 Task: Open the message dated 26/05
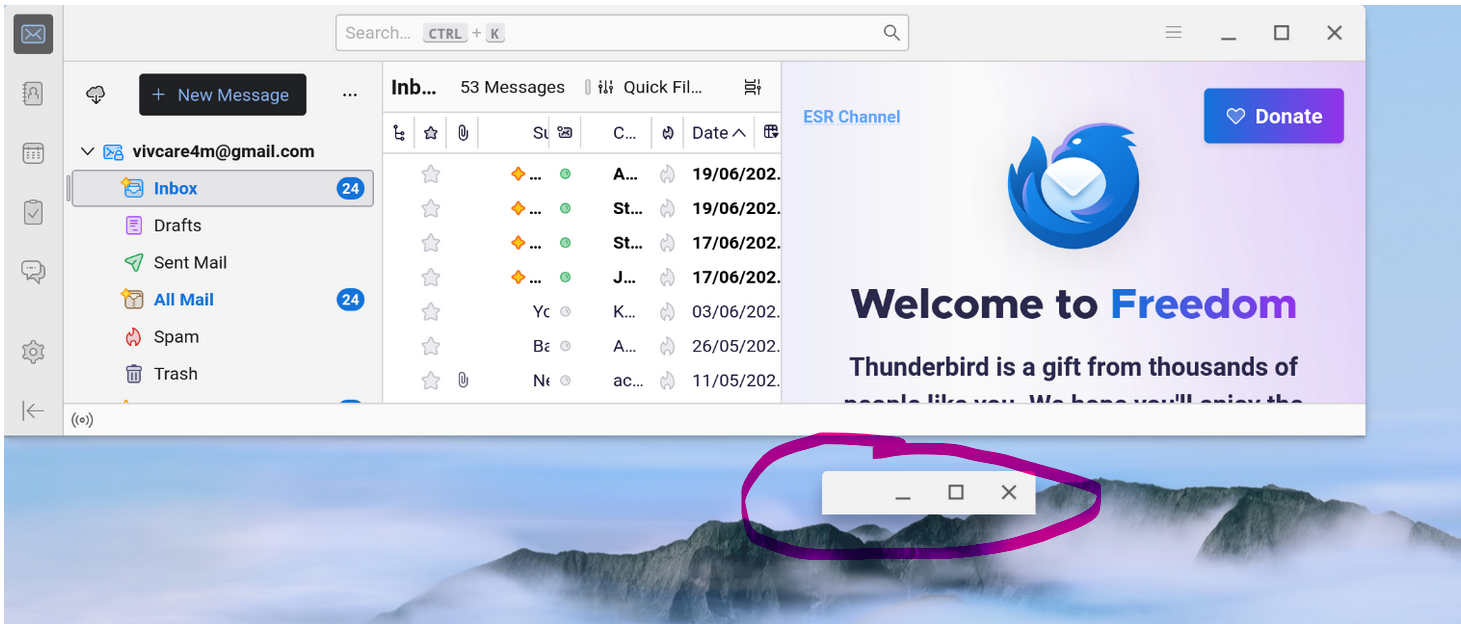pyautogui.click(x=582, y=346)
